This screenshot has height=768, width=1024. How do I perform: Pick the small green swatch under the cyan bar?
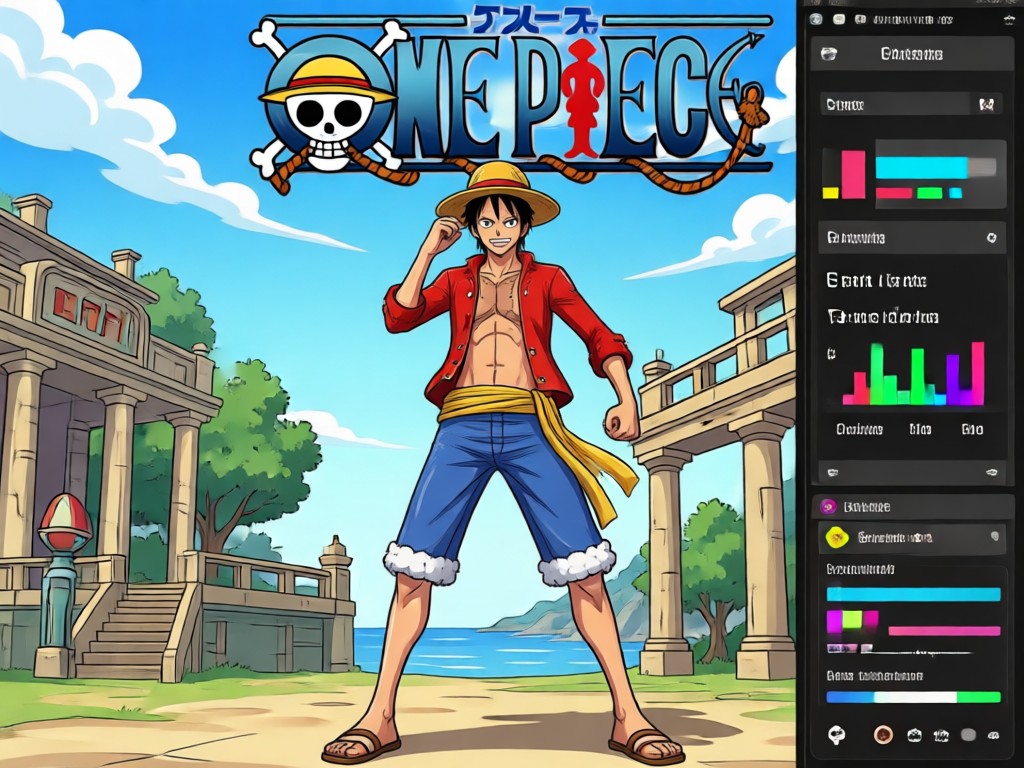(929, 193)
